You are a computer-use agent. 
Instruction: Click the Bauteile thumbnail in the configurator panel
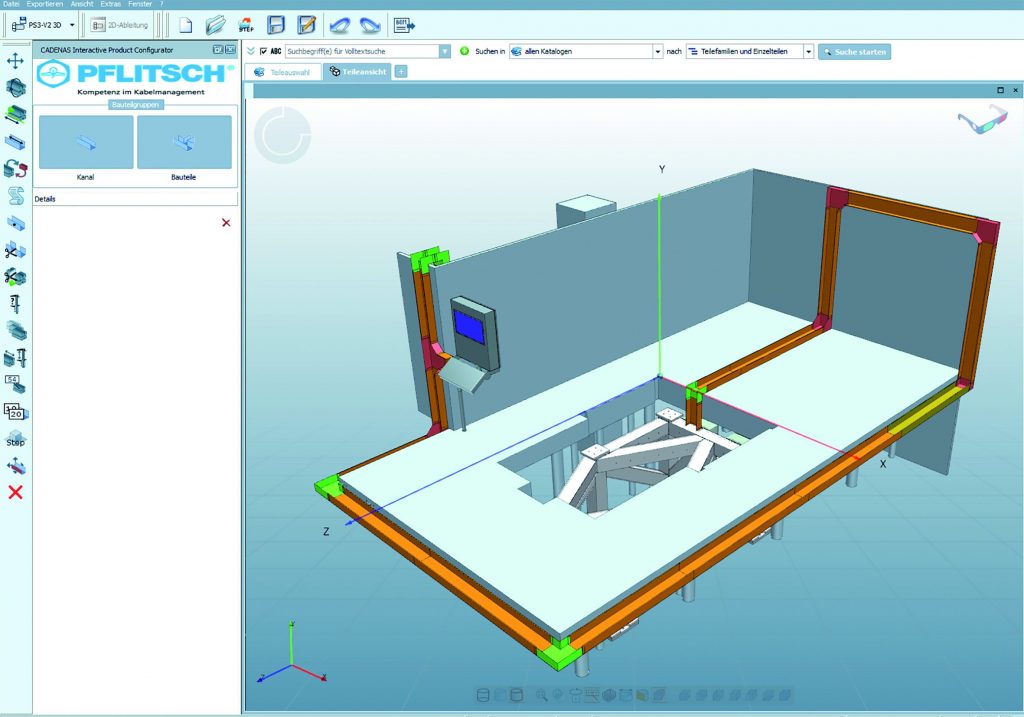pos(184,142)
